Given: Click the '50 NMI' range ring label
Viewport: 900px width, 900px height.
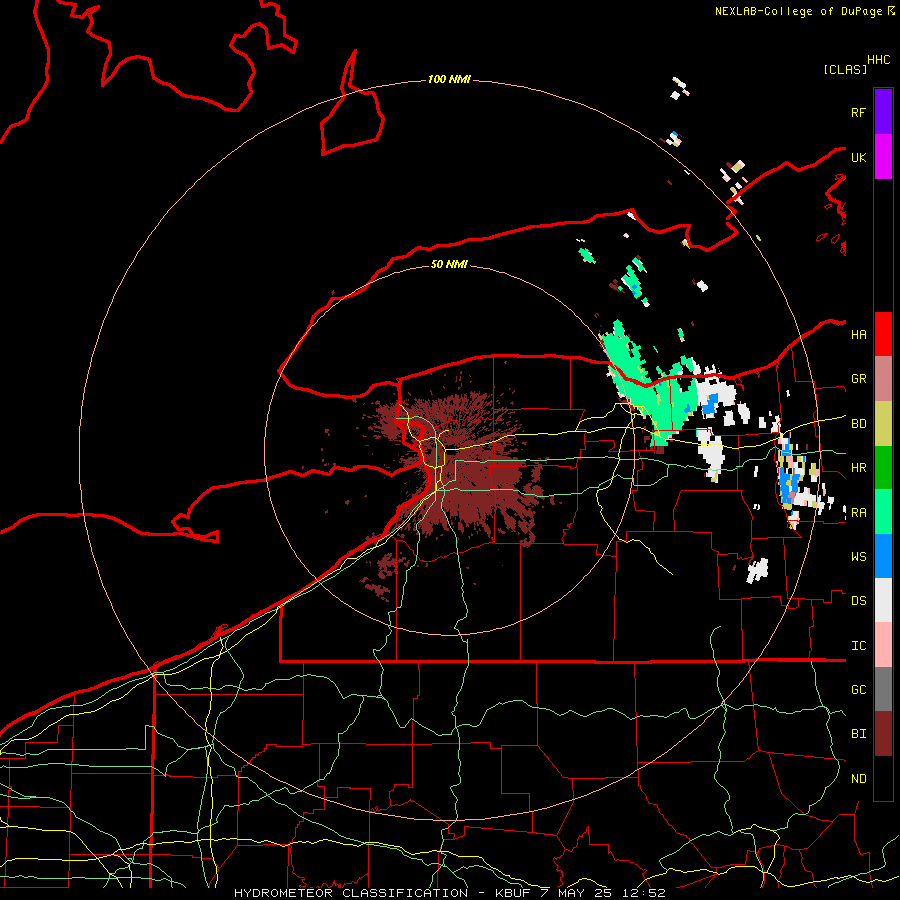Looking at the screenshot, I should coord(449,264).
